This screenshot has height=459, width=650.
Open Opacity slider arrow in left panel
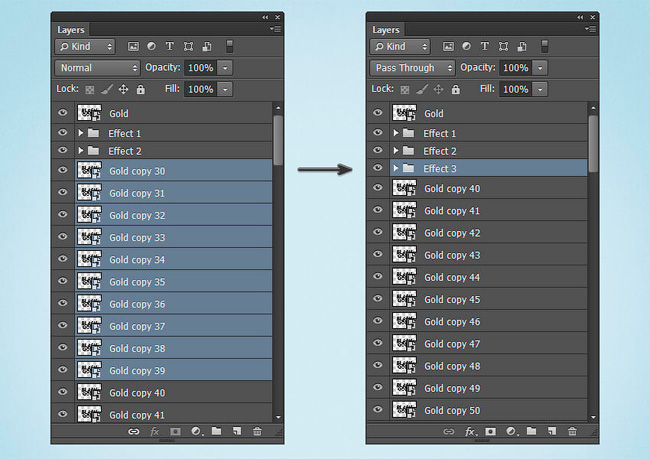tap(225, 68)
